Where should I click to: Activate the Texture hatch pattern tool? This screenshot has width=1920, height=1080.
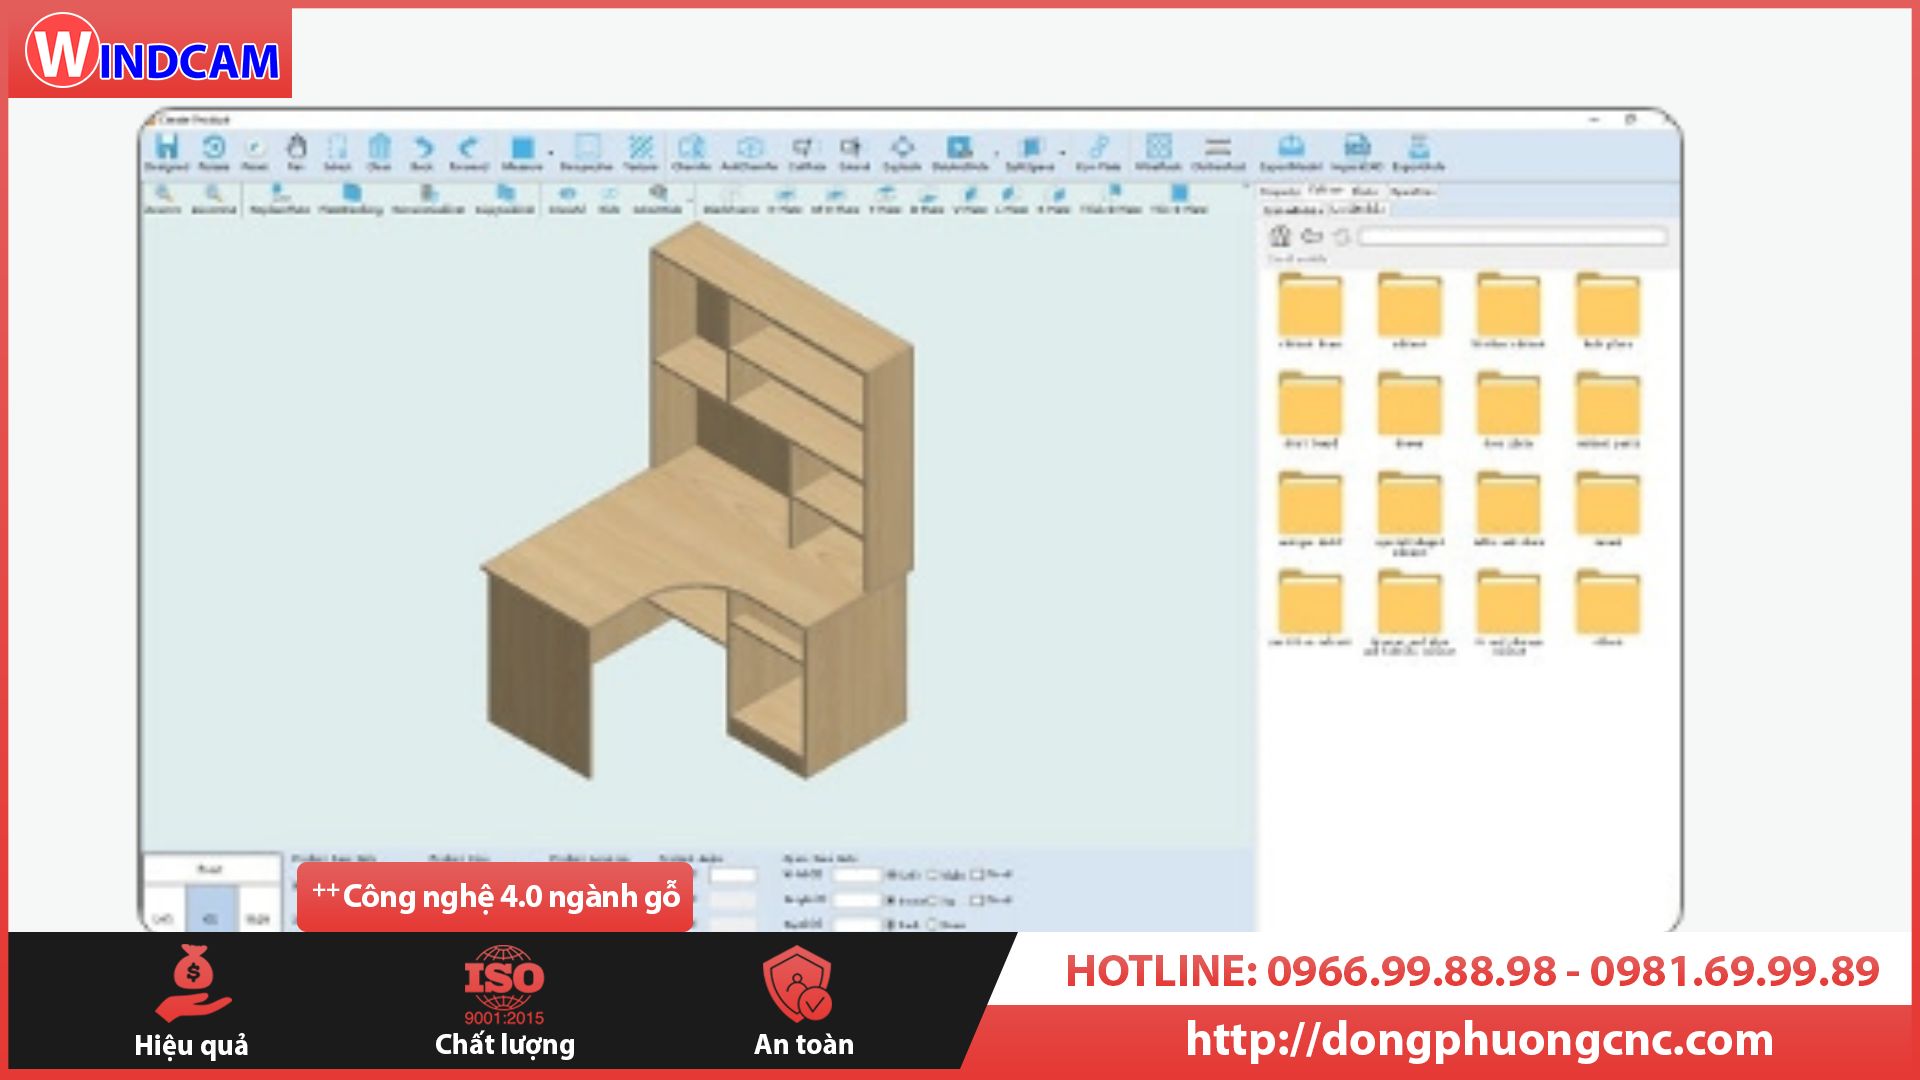[641, 148]
